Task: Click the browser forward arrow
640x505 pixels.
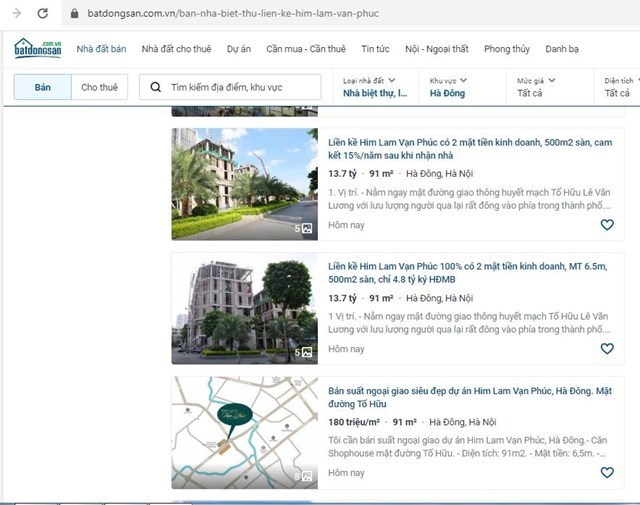Action: pyautogui.click(x=17, y=13)
